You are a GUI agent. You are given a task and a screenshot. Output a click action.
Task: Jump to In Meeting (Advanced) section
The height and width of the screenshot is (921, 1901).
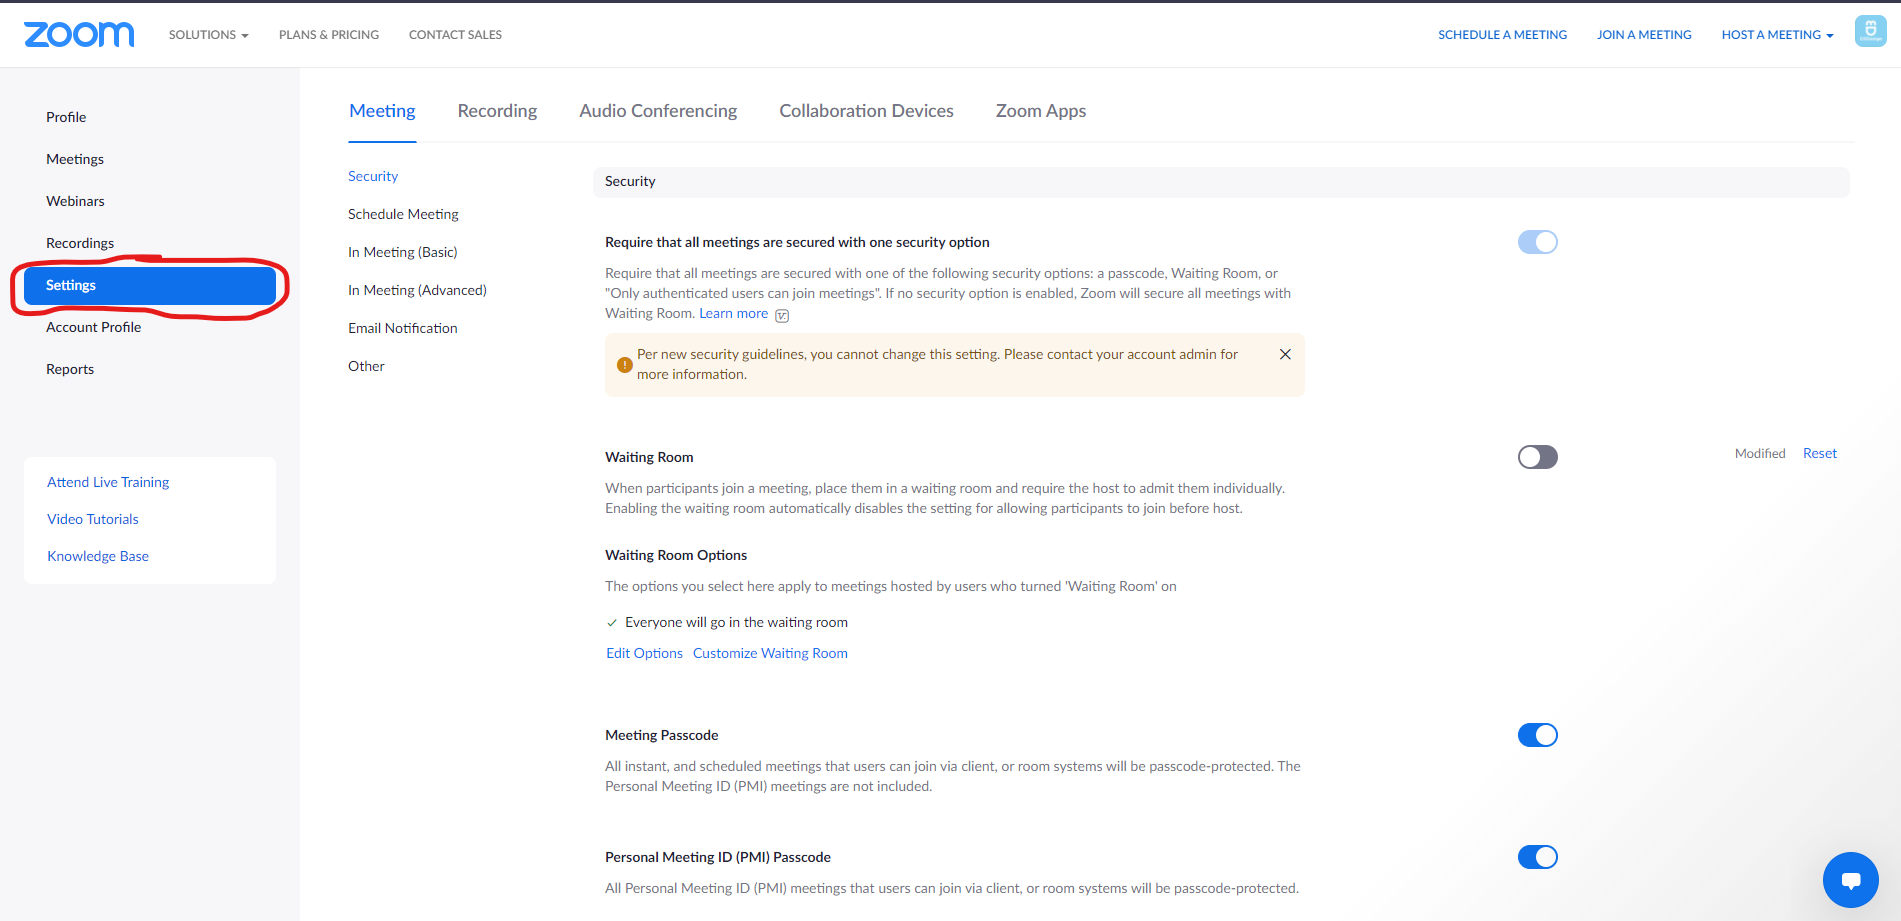(417, 290)
